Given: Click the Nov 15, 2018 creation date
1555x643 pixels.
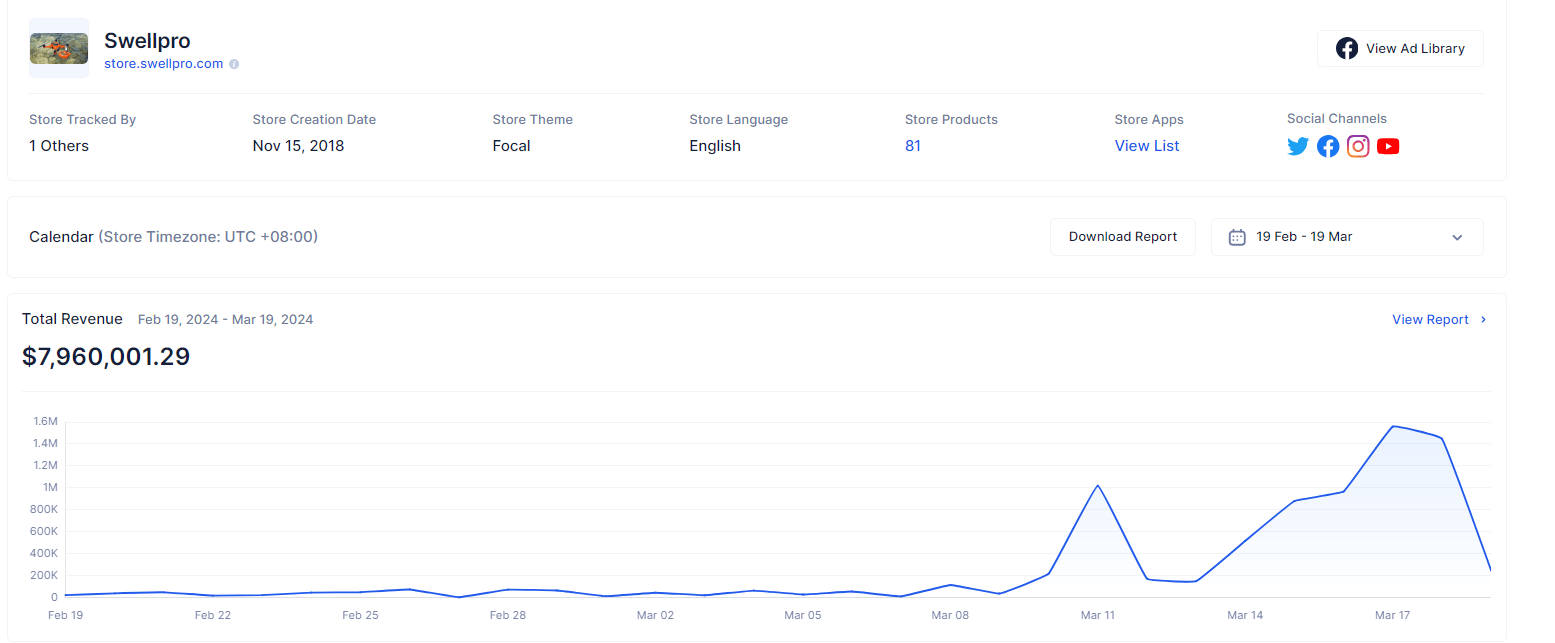Looking at the screenshot, I should pos(298,146).
